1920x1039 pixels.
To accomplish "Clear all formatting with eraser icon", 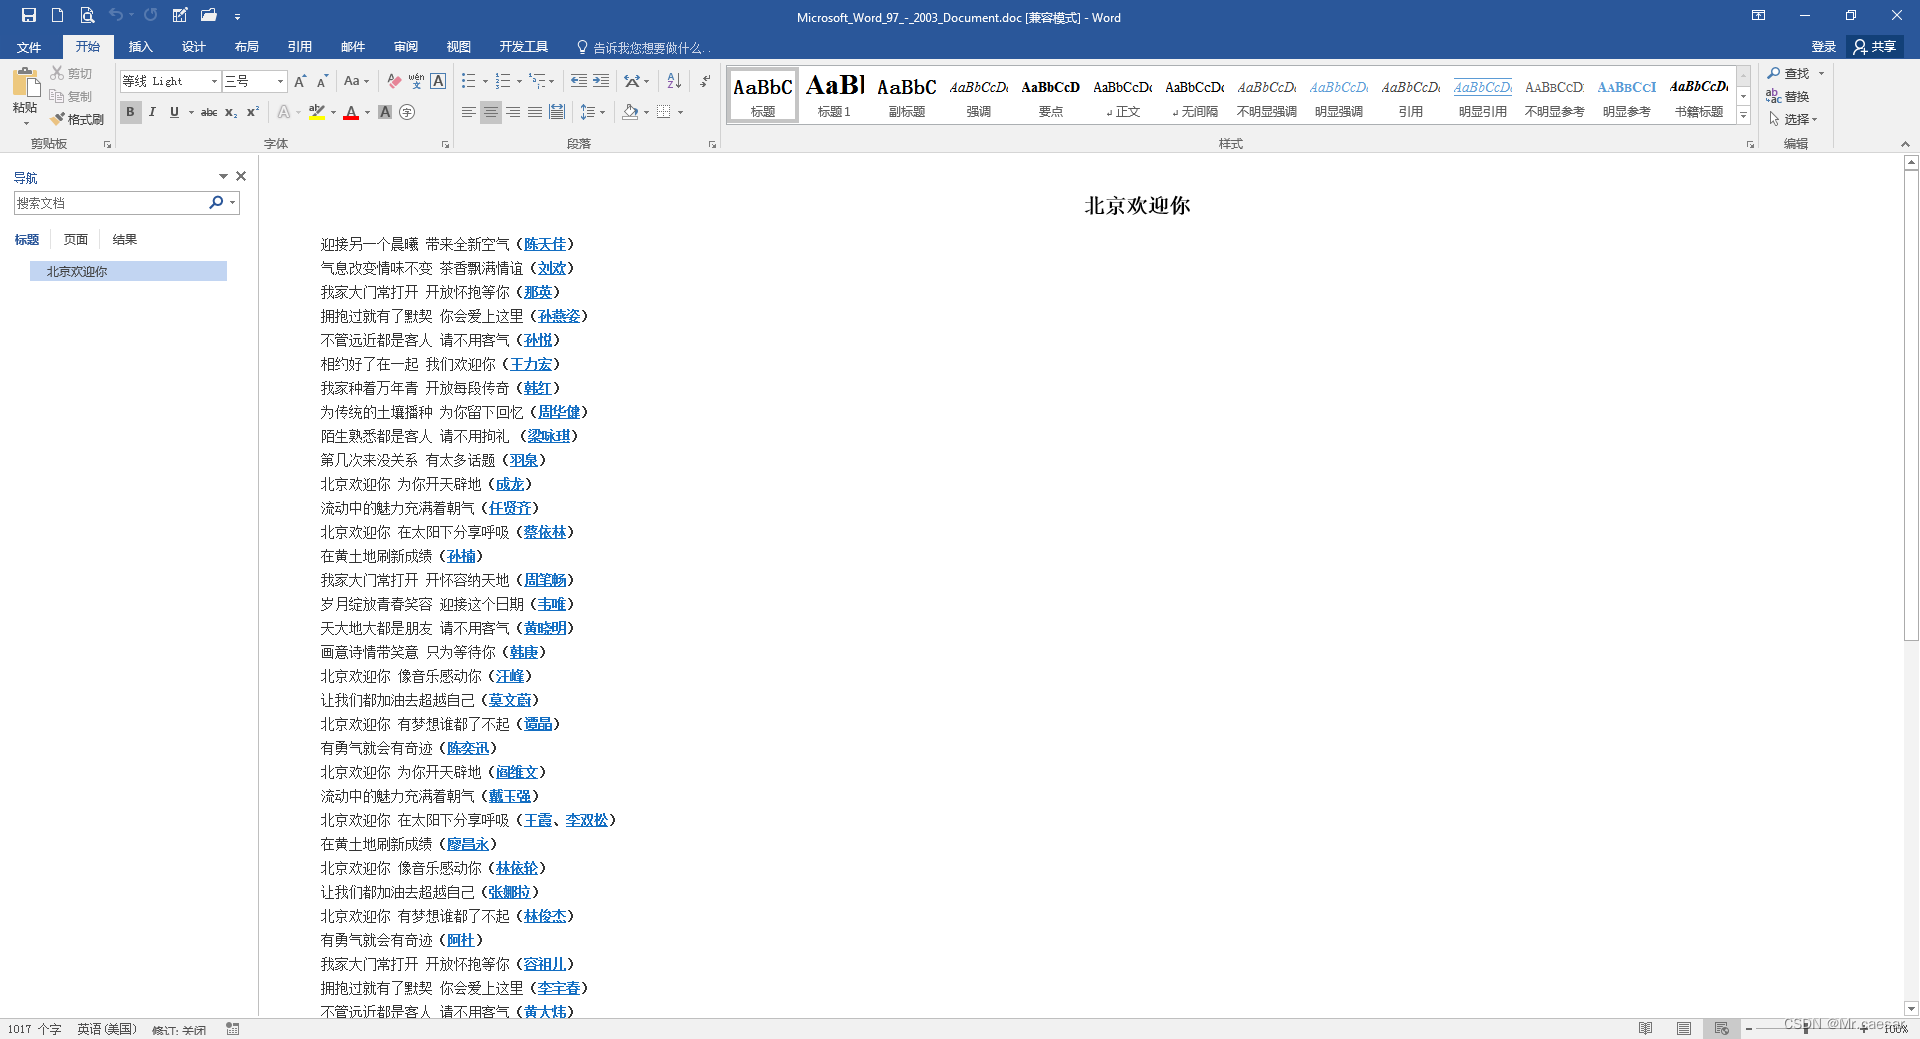I will pos(394,81).
